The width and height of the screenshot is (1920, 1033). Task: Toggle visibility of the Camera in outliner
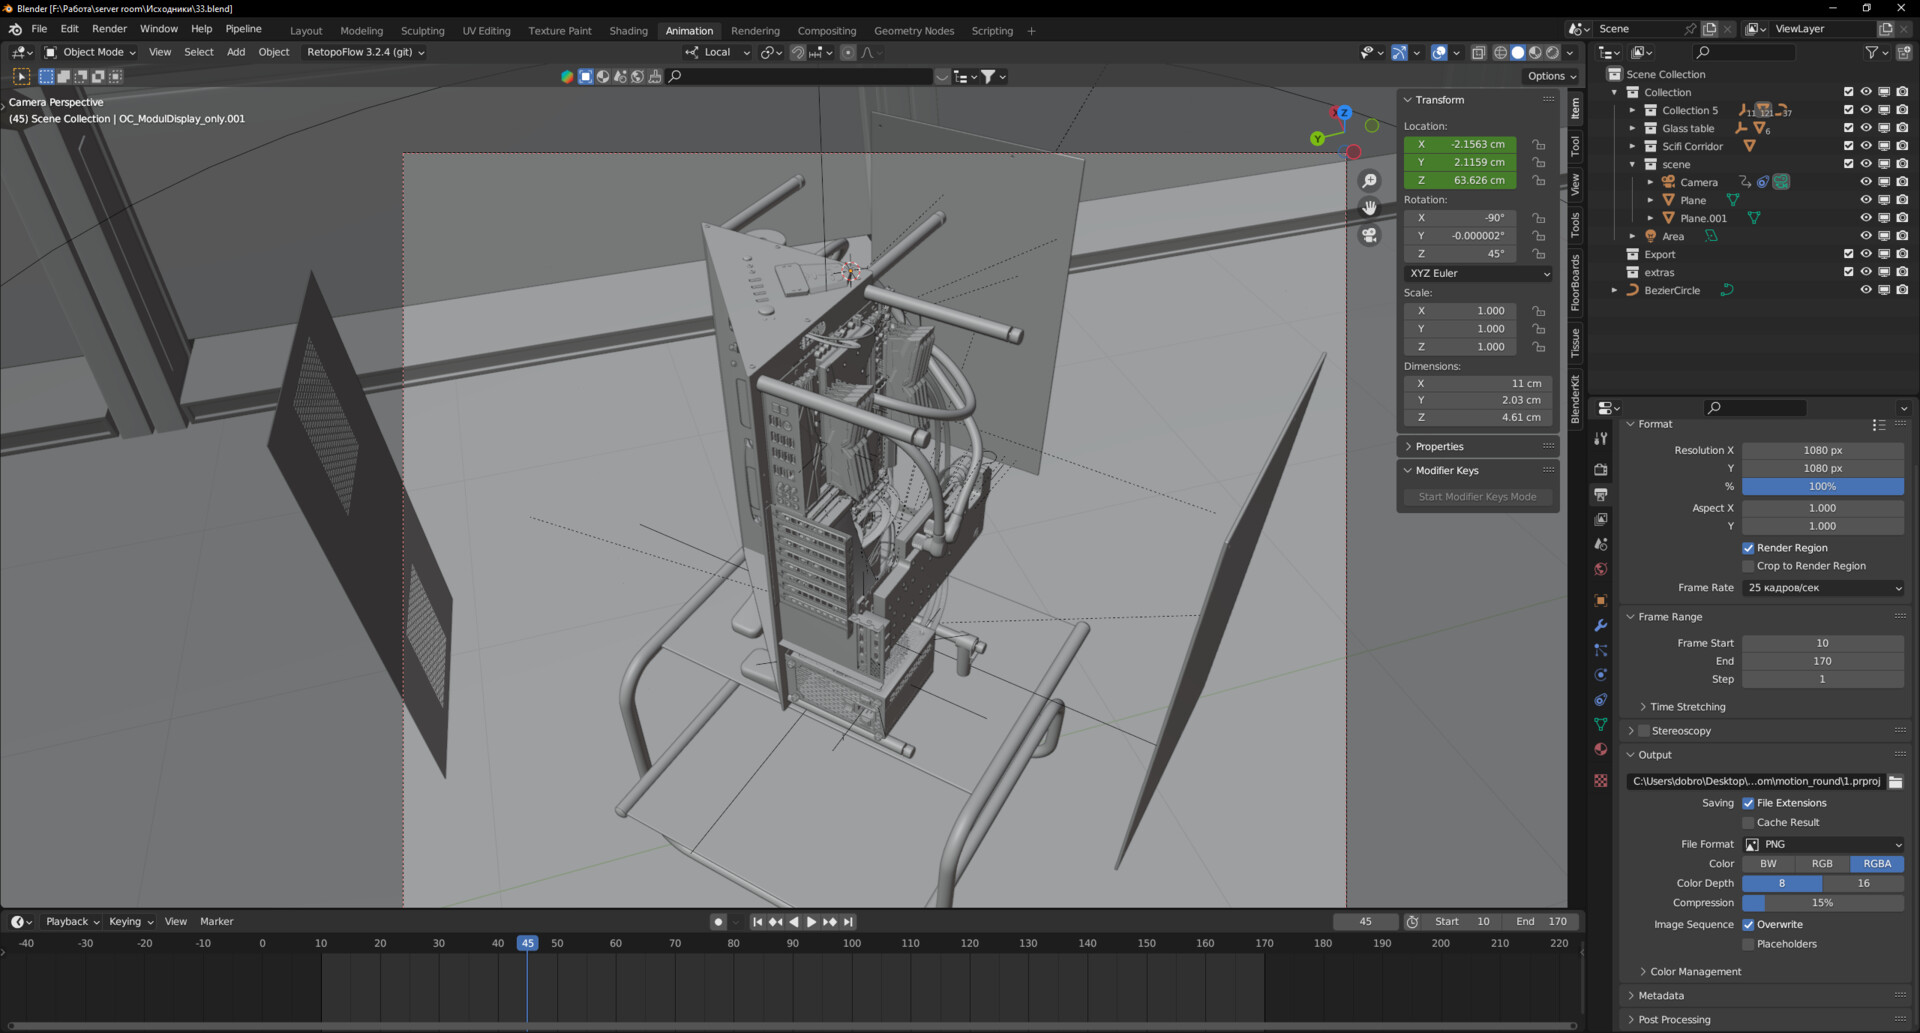[1866, 181]
